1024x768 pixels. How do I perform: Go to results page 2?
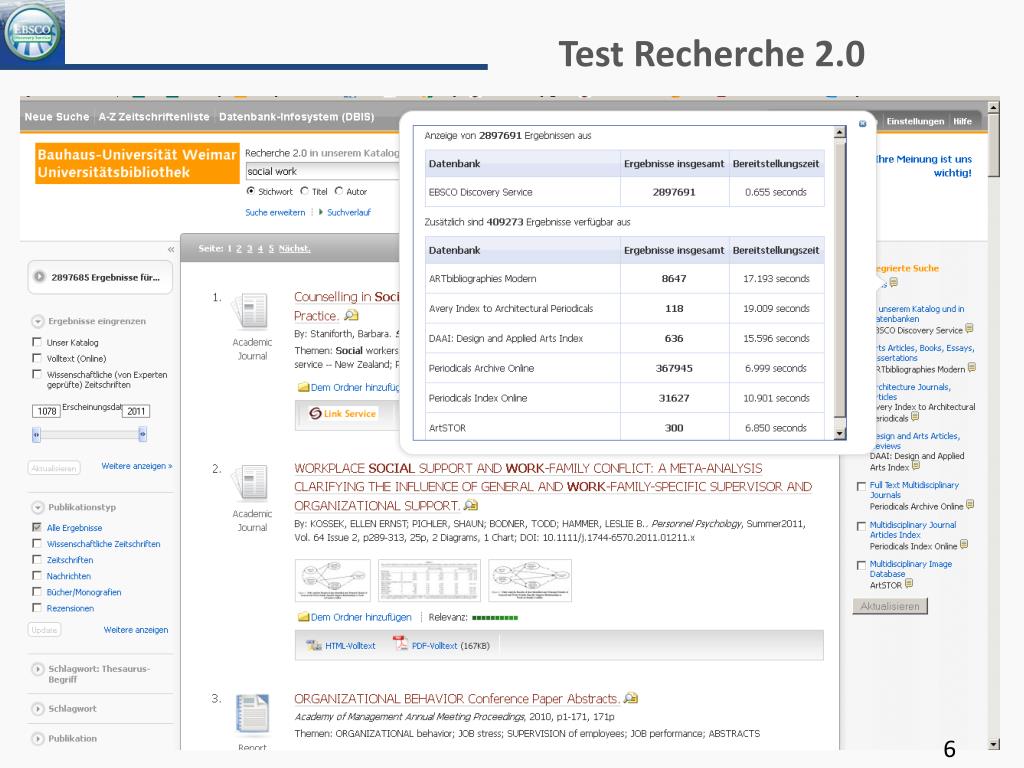click(239, 249)
